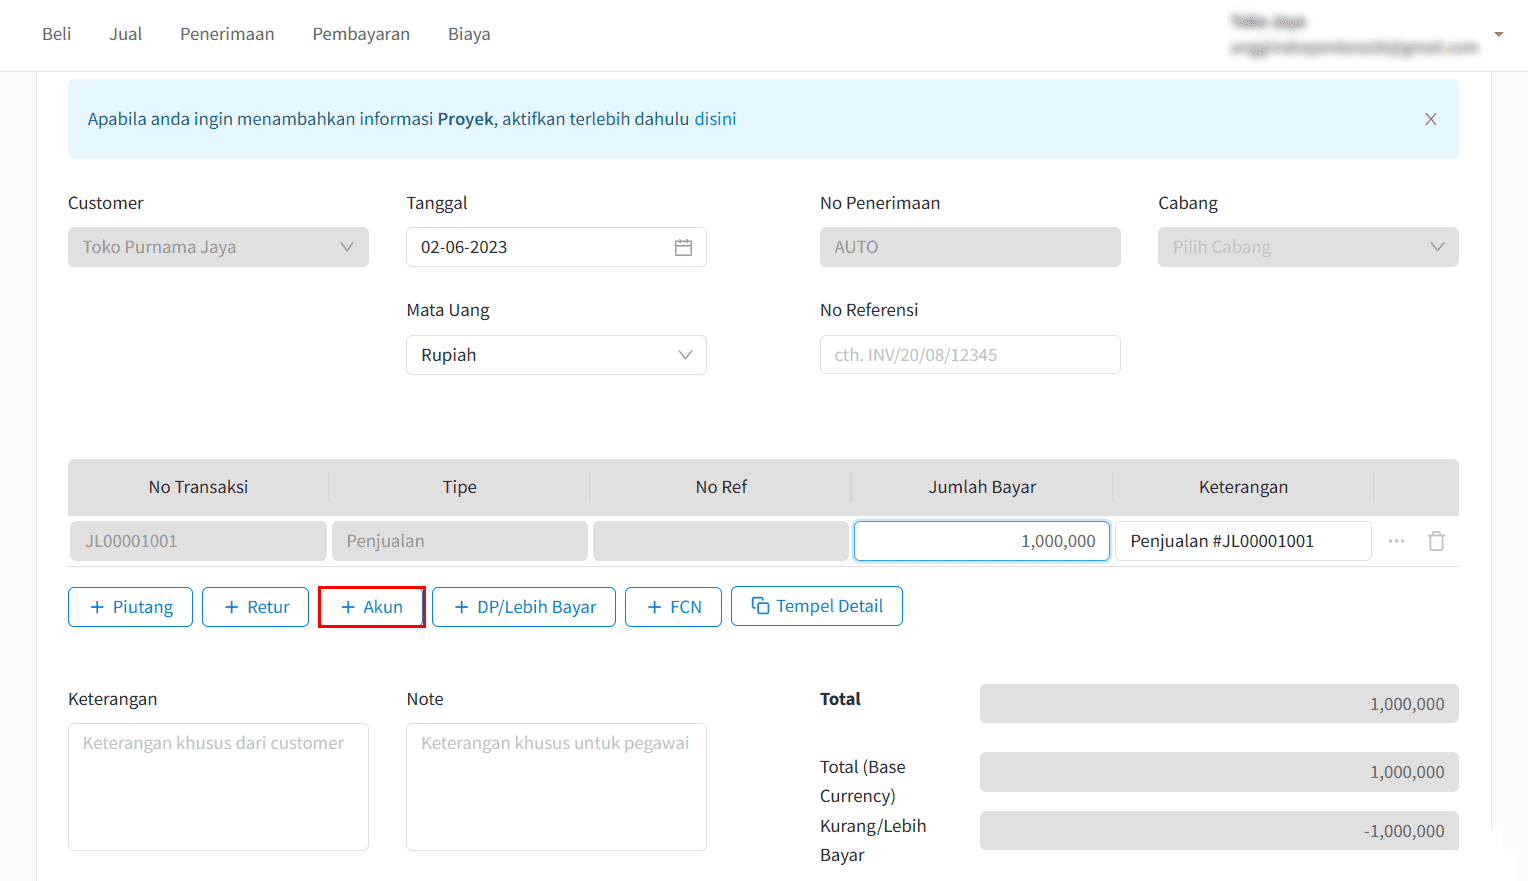Click the No Transaksi column header
Viewport: 1528px width, 881px height.
pos(198,487)
